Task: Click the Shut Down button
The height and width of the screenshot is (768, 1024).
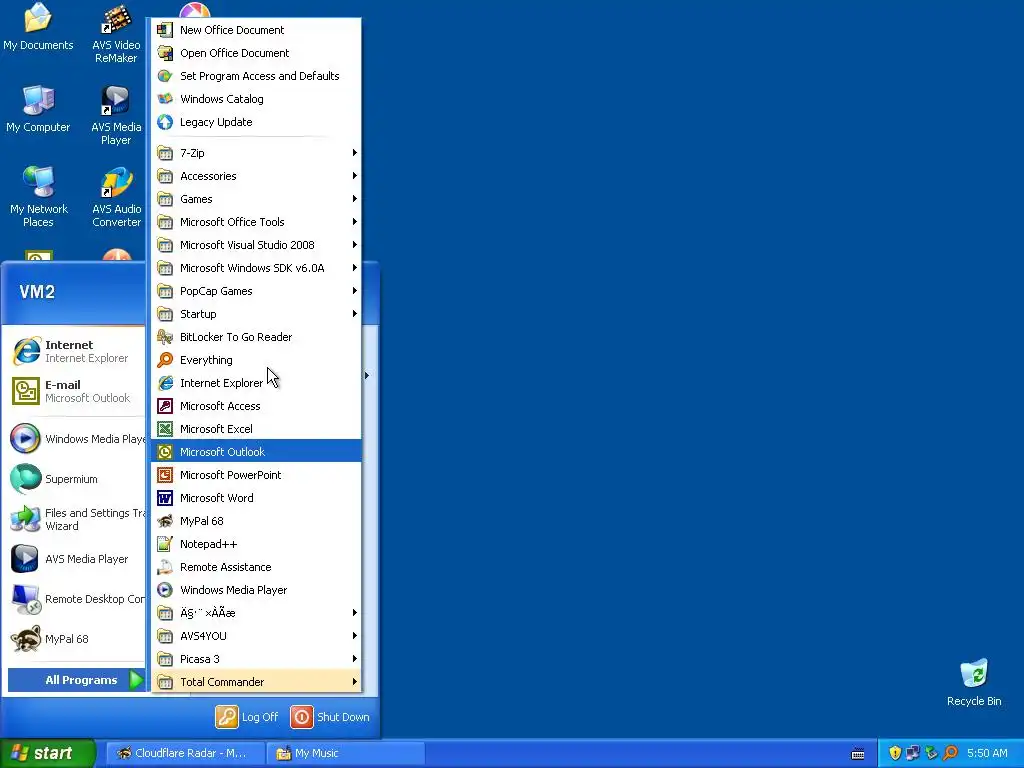Action: click(330, 716)
